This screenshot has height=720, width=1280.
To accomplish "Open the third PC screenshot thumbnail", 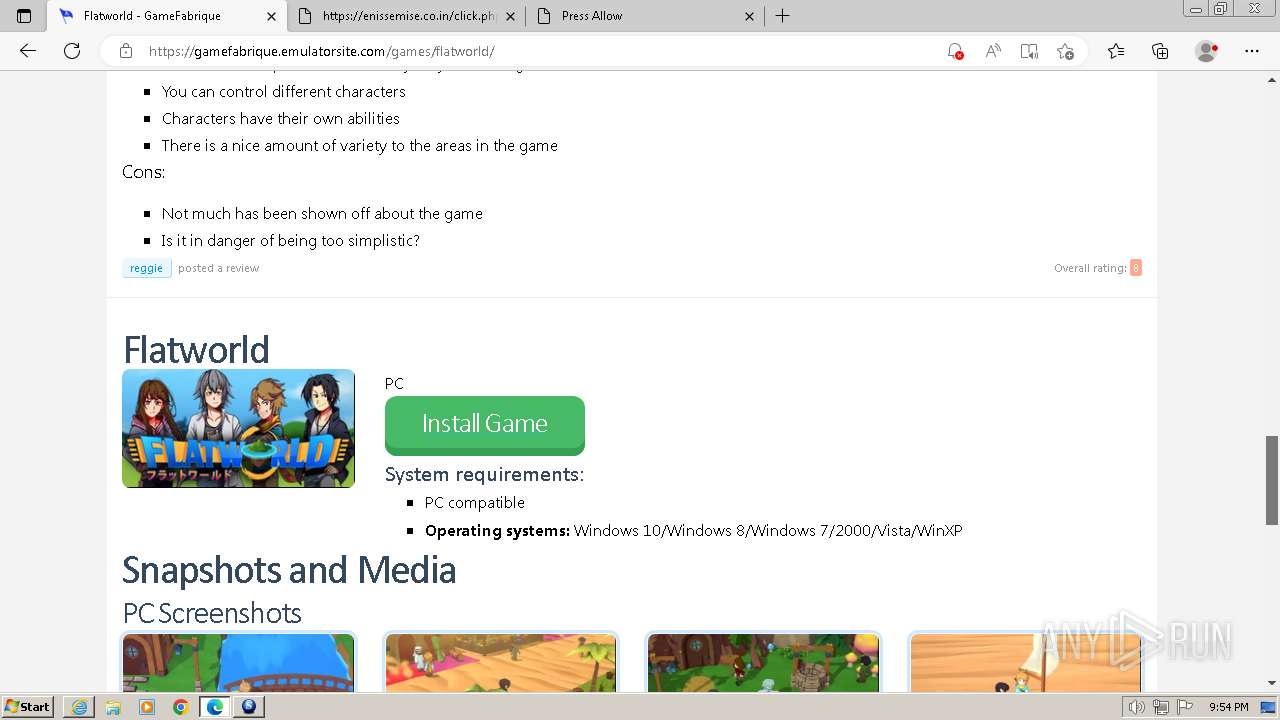I will [763, 662].
